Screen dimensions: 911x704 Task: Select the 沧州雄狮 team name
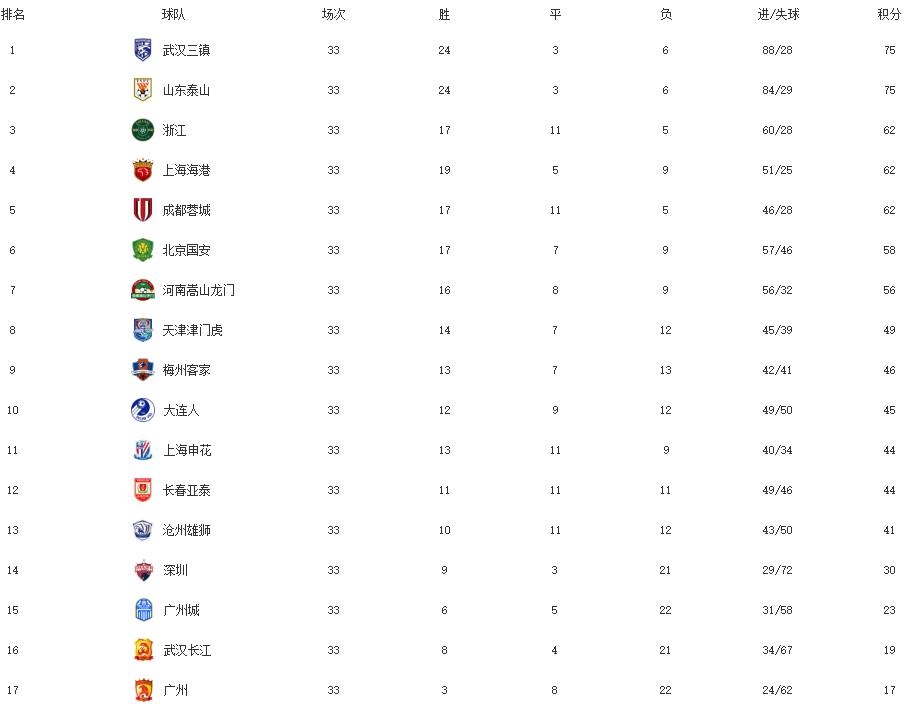tap(187, 530)
